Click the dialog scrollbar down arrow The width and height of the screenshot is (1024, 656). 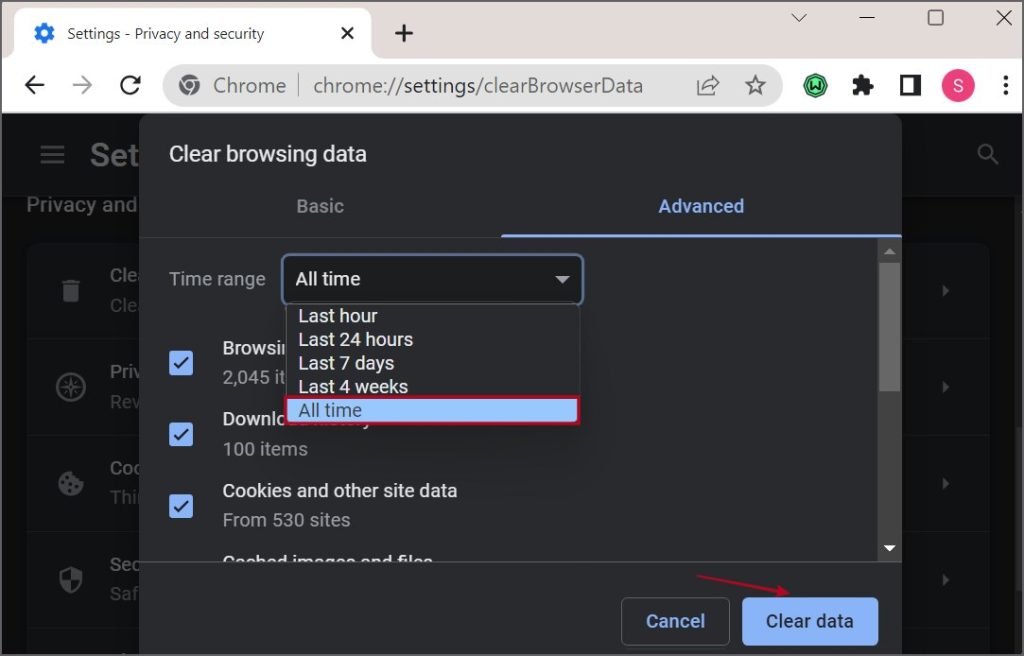[x=889, y=548]
